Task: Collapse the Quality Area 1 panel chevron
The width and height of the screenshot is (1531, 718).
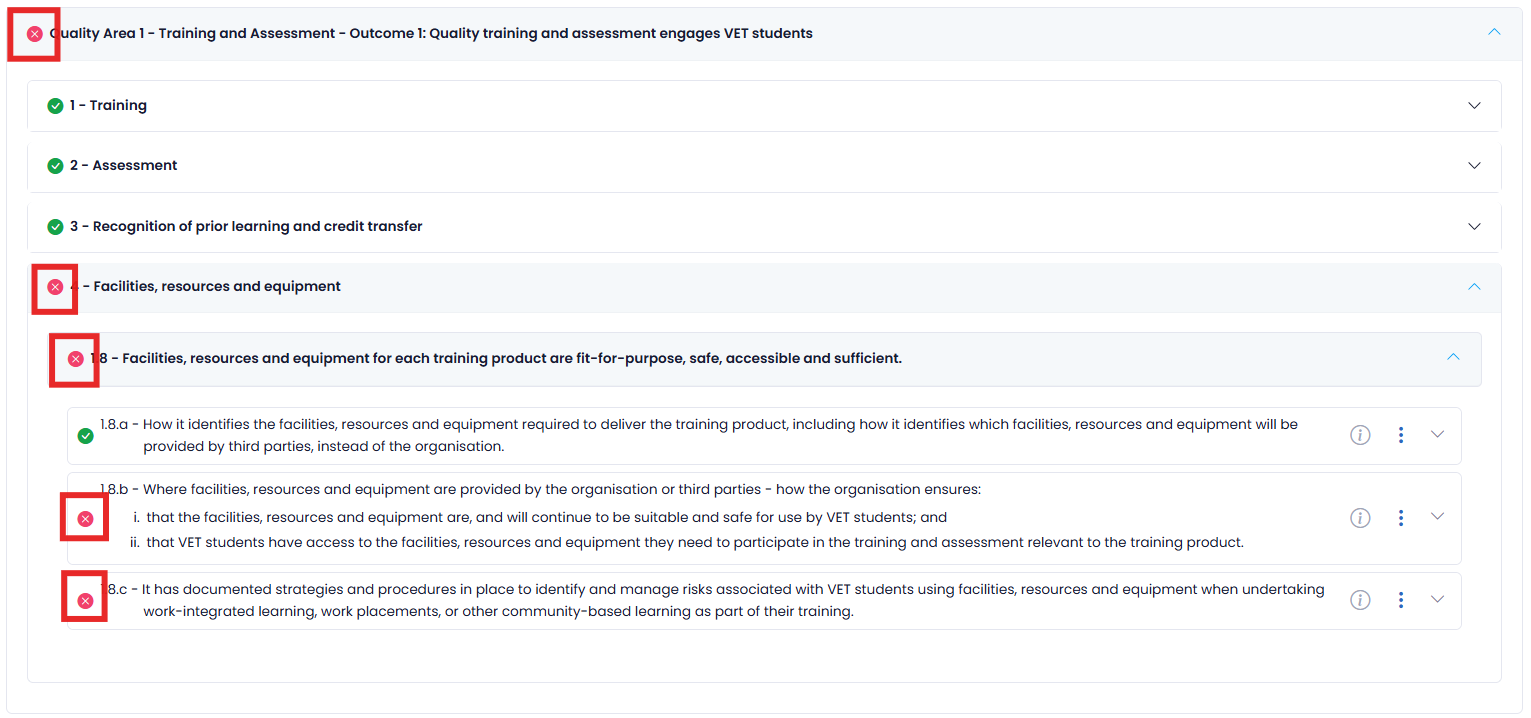Action: click(1494, 32)
